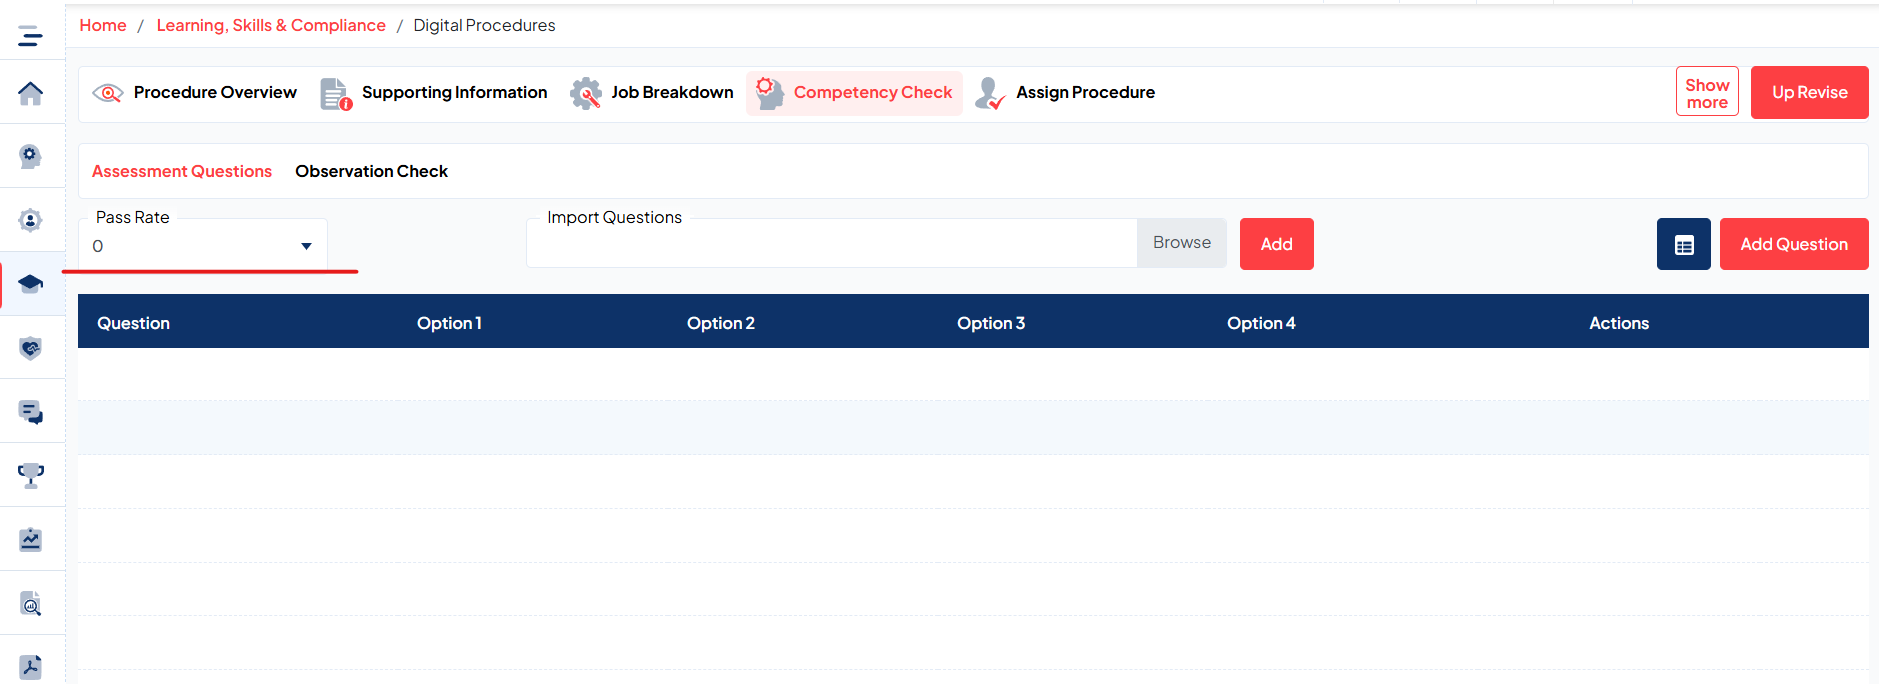Open the shield handshake sidebar icon

click(x=30, y=348)
